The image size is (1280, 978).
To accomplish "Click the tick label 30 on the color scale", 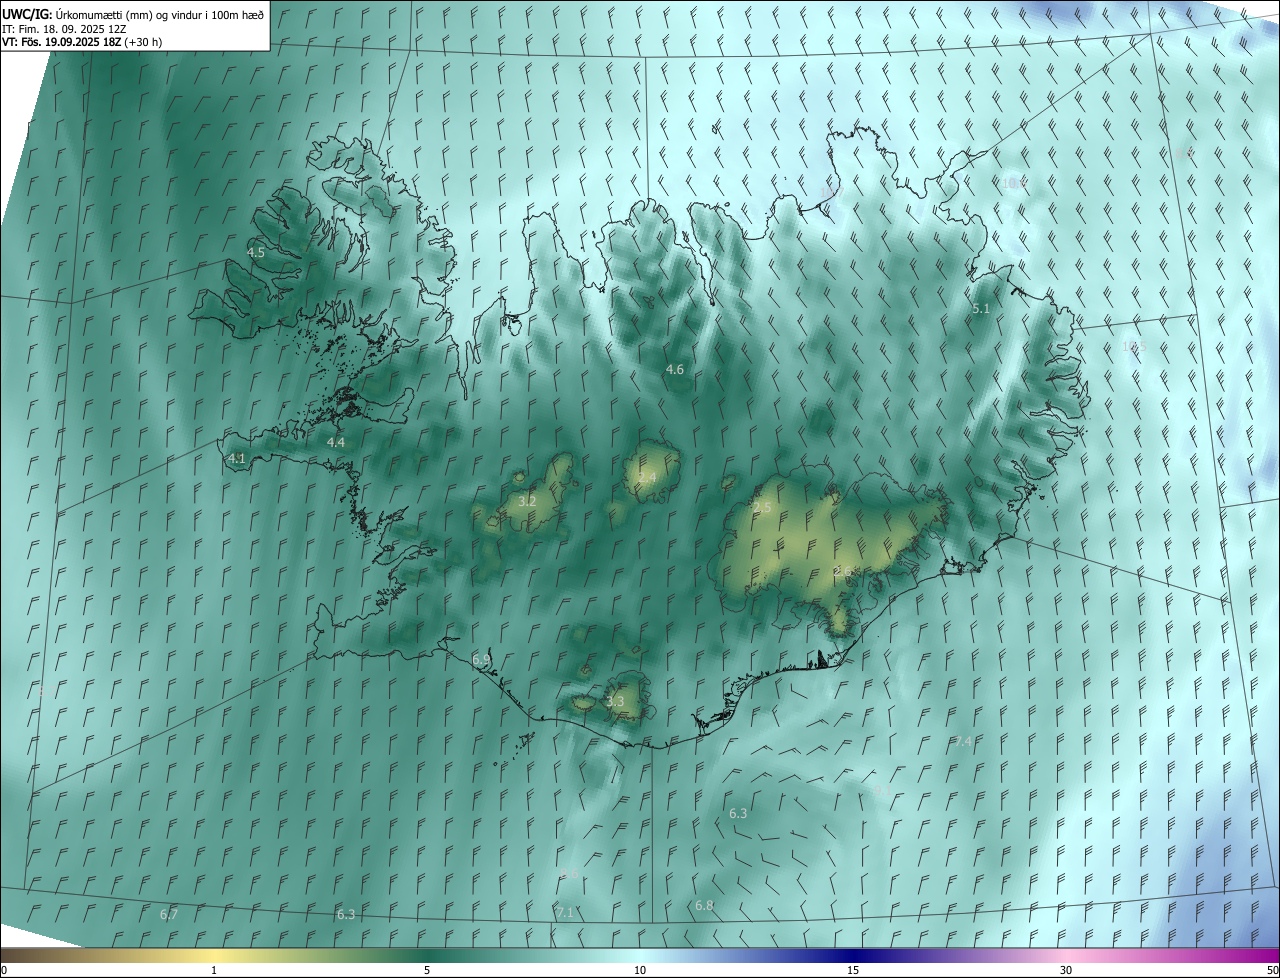I will coord(1066,970).
